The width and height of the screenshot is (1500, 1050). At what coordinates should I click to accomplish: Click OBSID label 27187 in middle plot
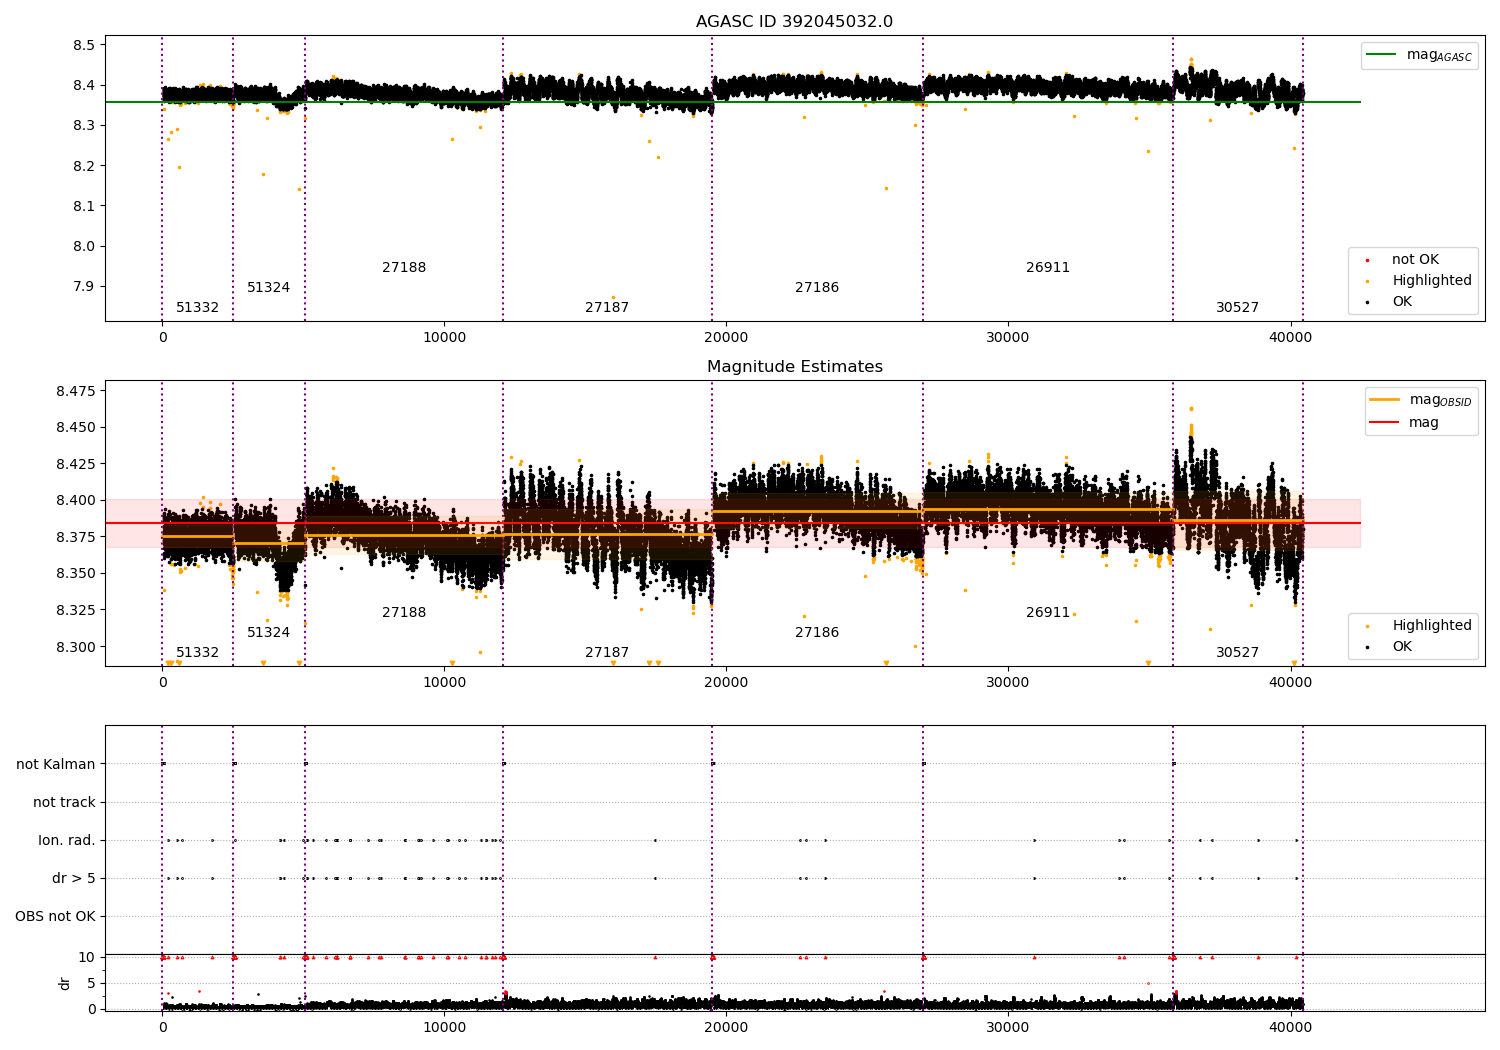[x=607, y=653]
